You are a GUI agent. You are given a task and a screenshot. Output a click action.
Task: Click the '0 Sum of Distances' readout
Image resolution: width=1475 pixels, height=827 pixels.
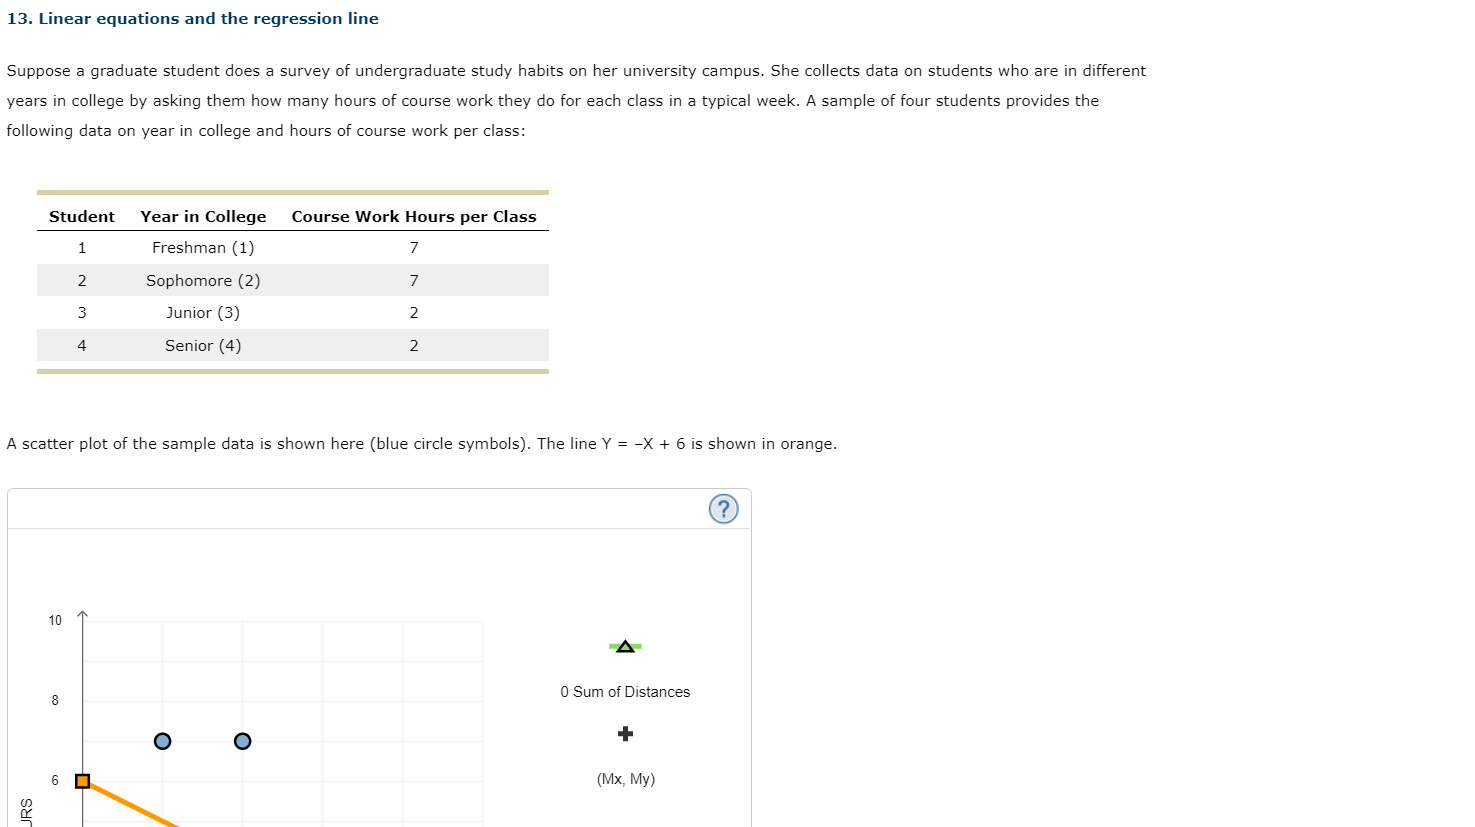(x=625, y=691)
